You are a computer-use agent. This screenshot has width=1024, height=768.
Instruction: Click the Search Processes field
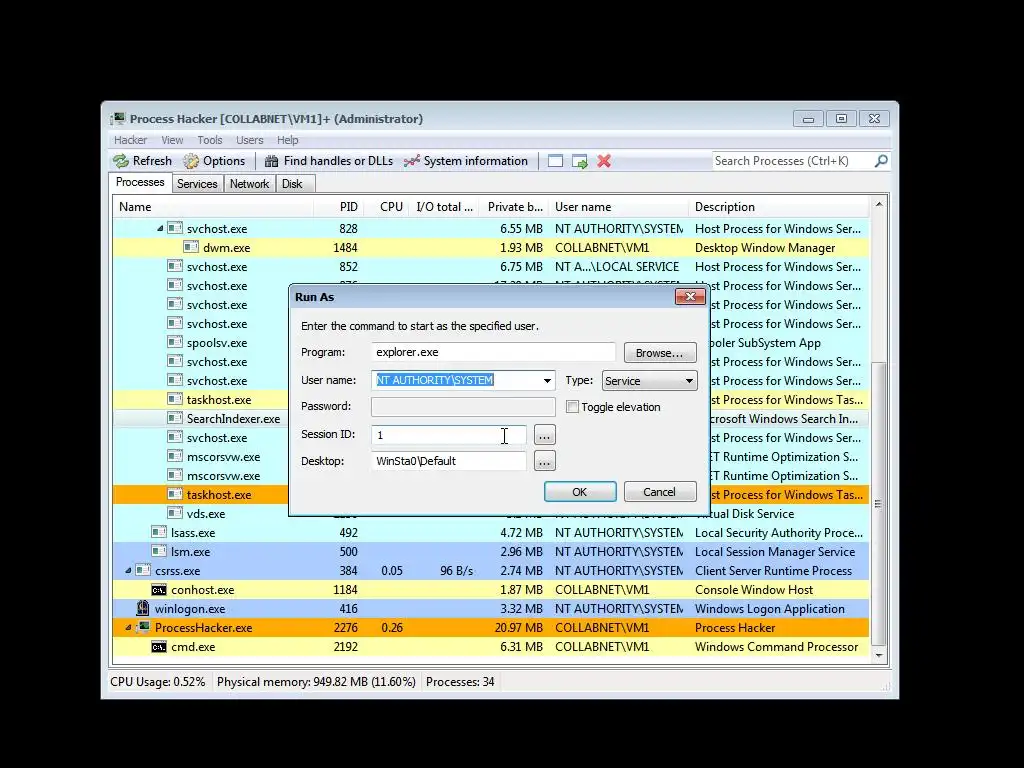click(792, 161)
